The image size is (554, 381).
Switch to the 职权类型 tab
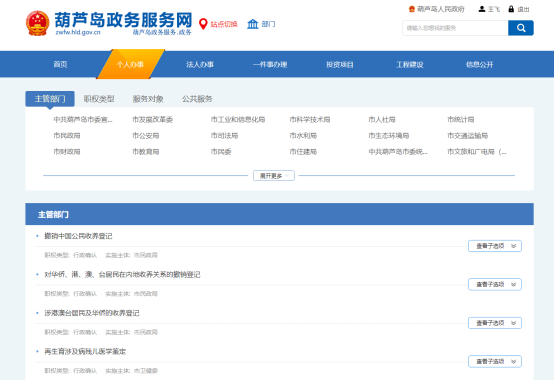[99, 99]
